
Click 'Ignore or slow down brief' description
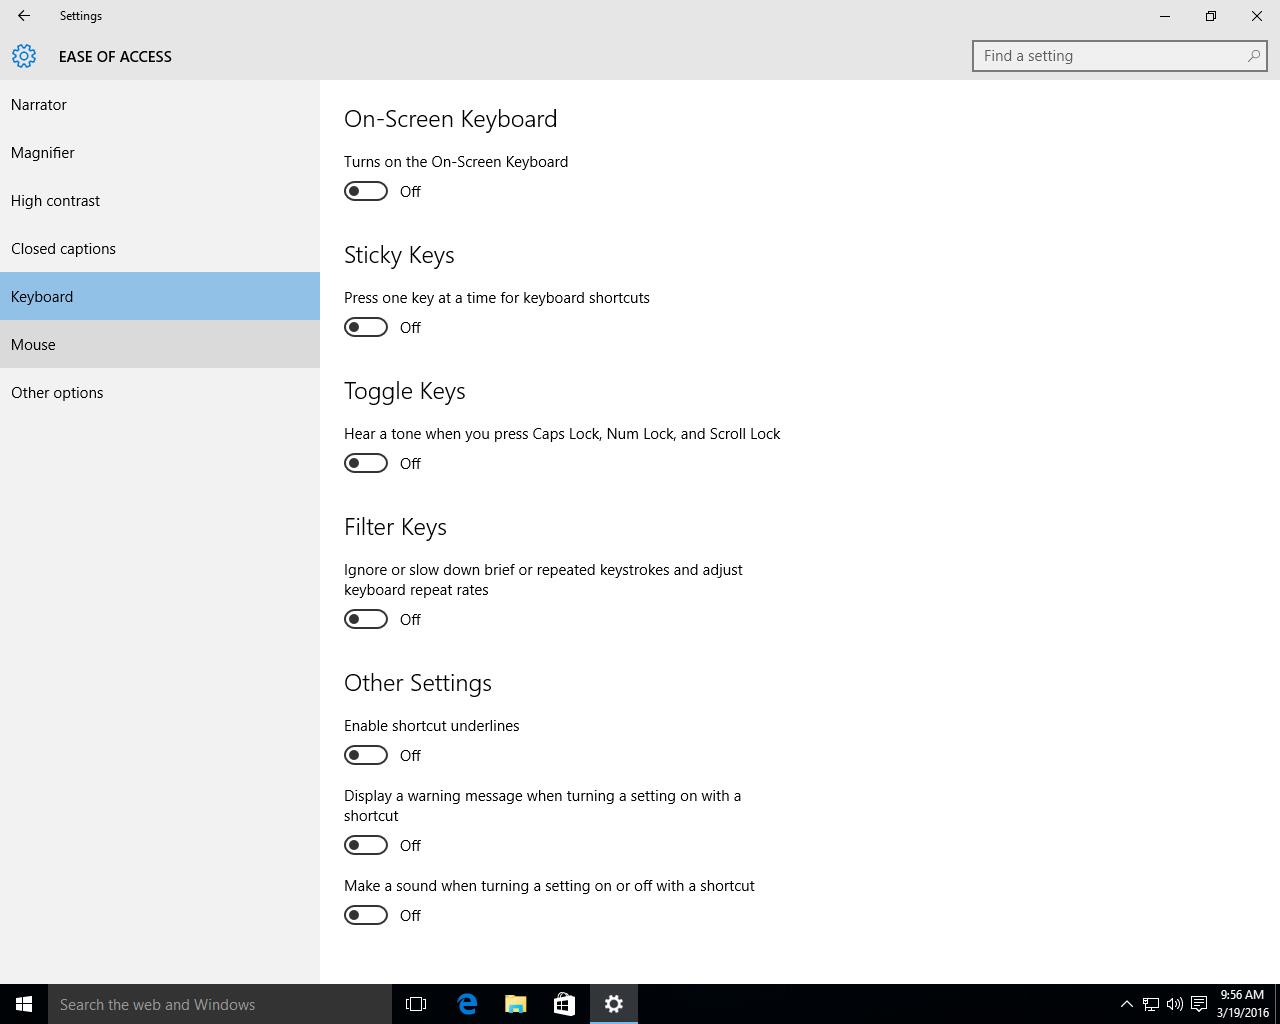coord(543,580)
